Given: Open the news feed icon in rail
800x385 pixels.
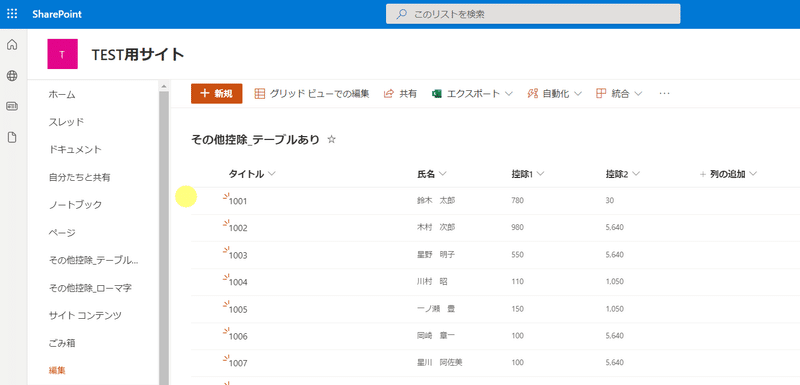Looking at the screenshot, I should tap(12, 107).
